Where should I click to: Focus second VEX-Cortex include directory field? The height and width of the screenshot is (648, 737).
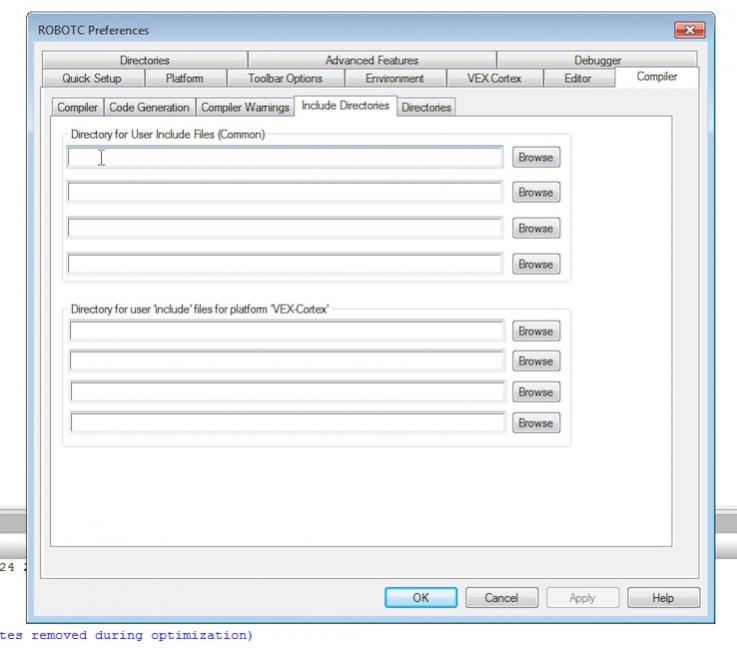pyautogui.click(x=287, y=361)
